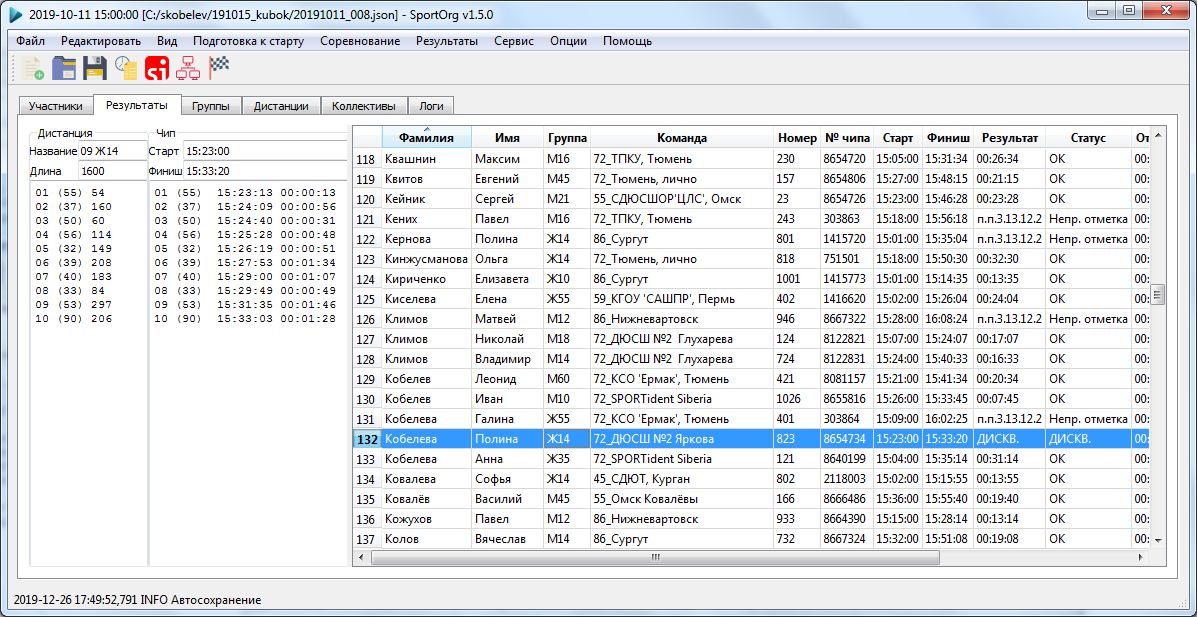
Task: Sort by the Команда column header
Action: pyautogui.click(x=681, y=138)
